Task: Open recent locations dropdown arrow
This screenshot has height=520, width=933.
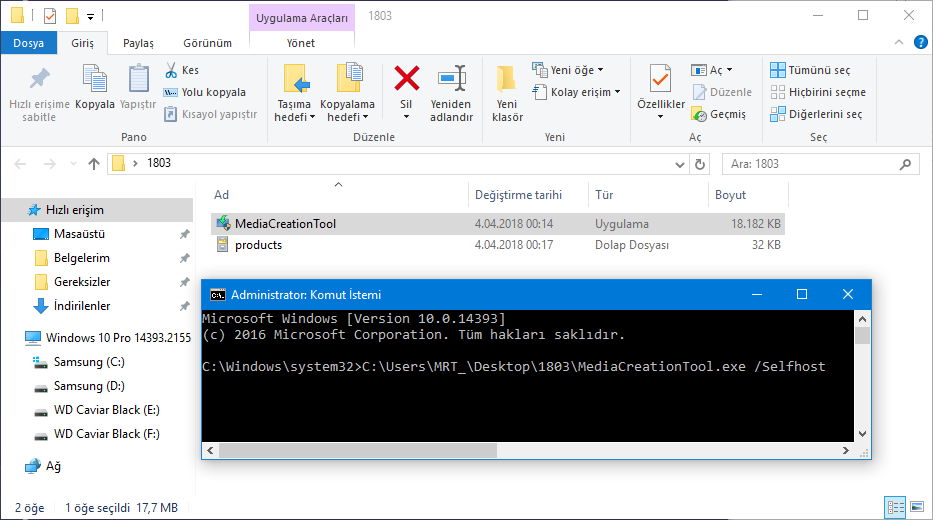Action: coord(73,164)
